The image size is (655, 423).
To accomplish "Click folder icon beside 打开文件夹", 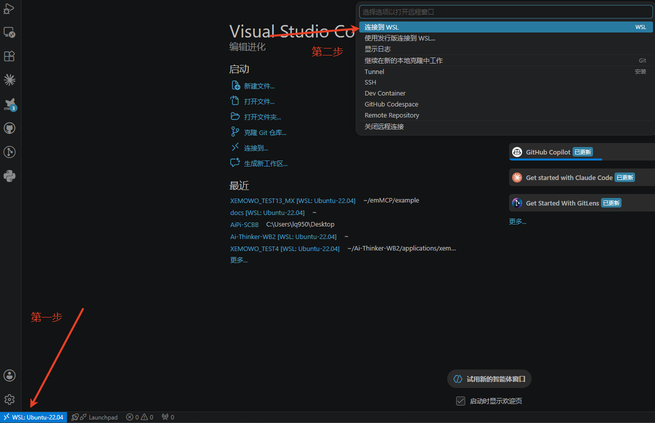I will point(235,116).
